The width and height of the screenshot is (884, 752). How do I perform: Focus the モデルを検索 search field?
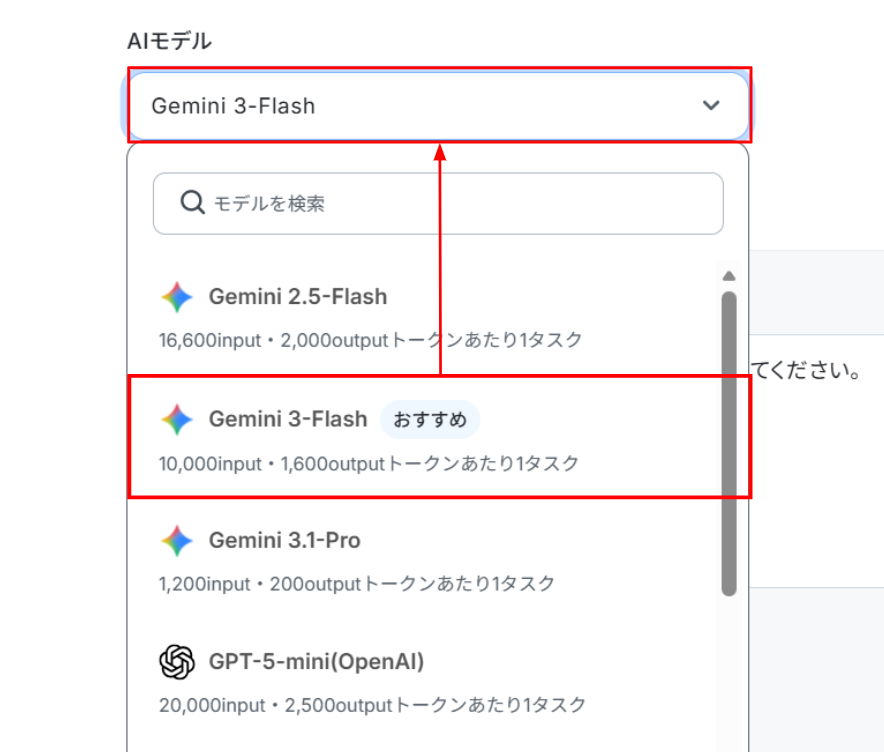pos(438,204)
